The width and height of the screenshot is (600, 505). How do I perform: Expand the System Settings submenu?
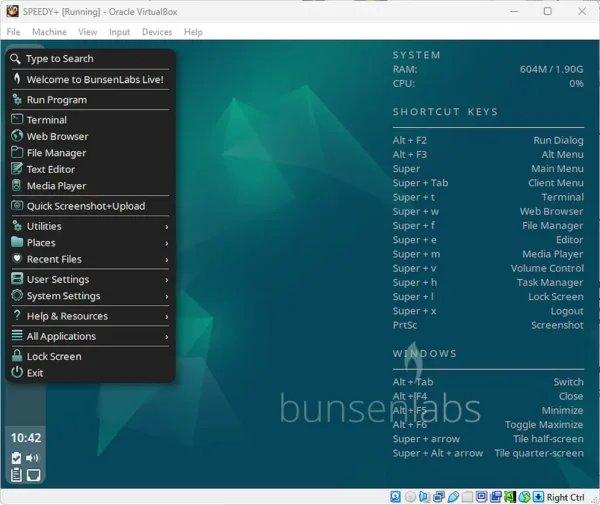pyautogui.click(x=90, y=296)
